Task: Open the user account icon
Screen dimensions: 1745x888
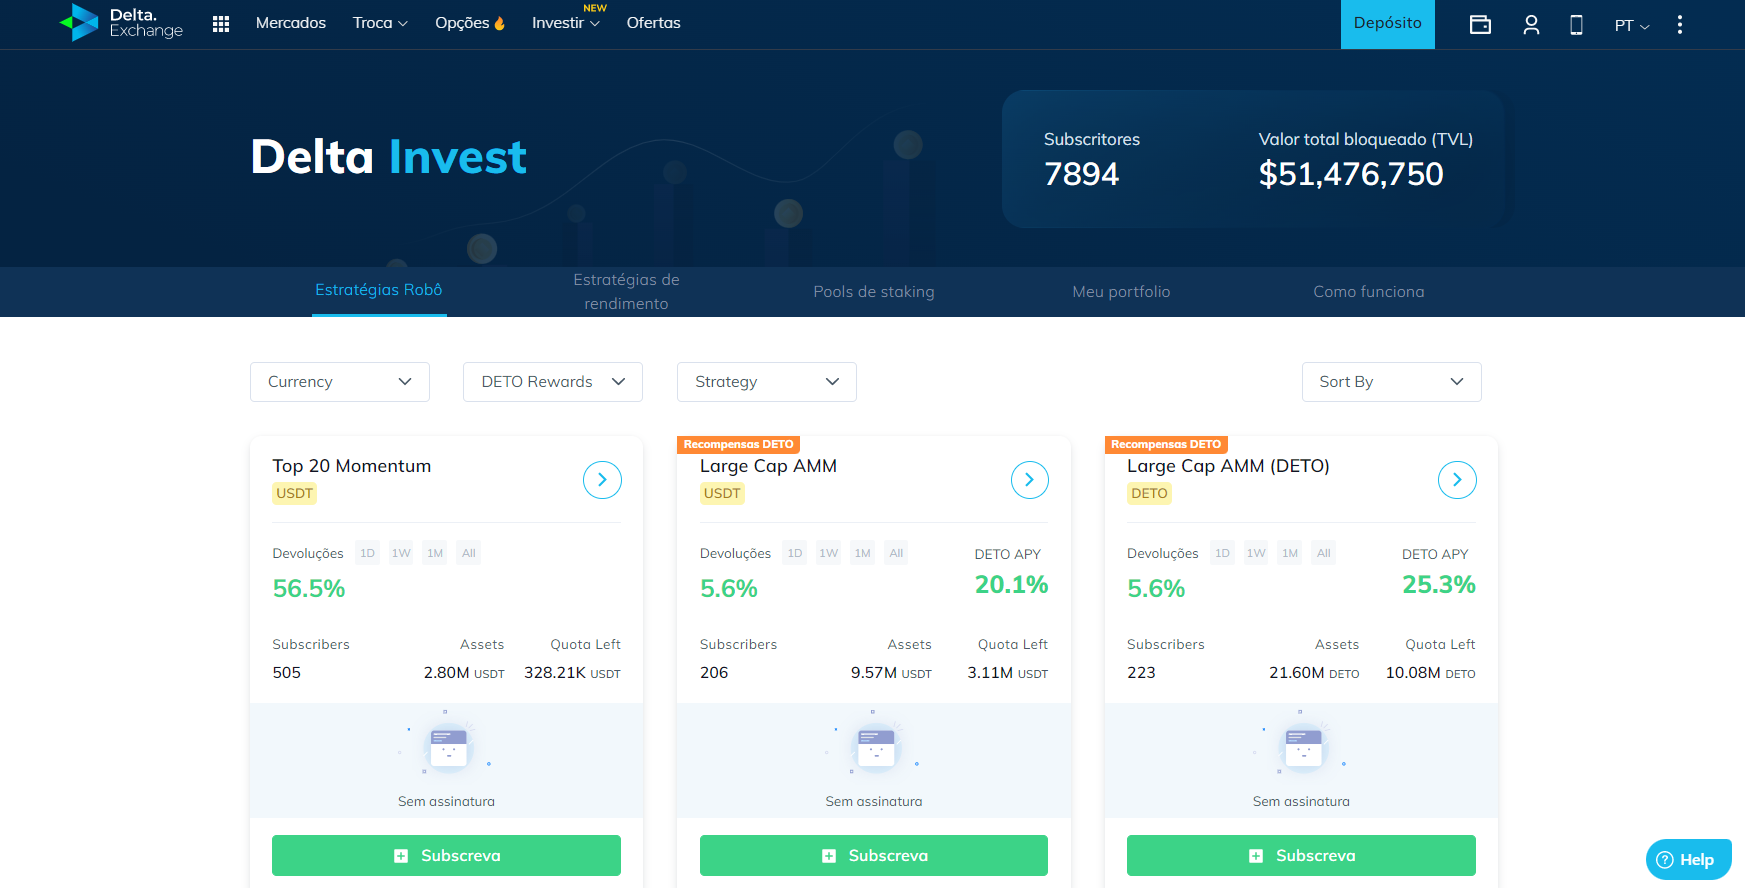Action: (1531, 25)
